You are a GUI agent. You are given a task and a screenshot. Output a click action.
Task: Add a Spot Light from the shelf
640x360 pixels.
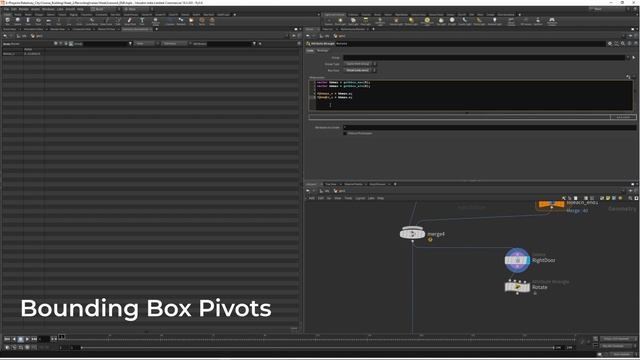coord(353,21)
